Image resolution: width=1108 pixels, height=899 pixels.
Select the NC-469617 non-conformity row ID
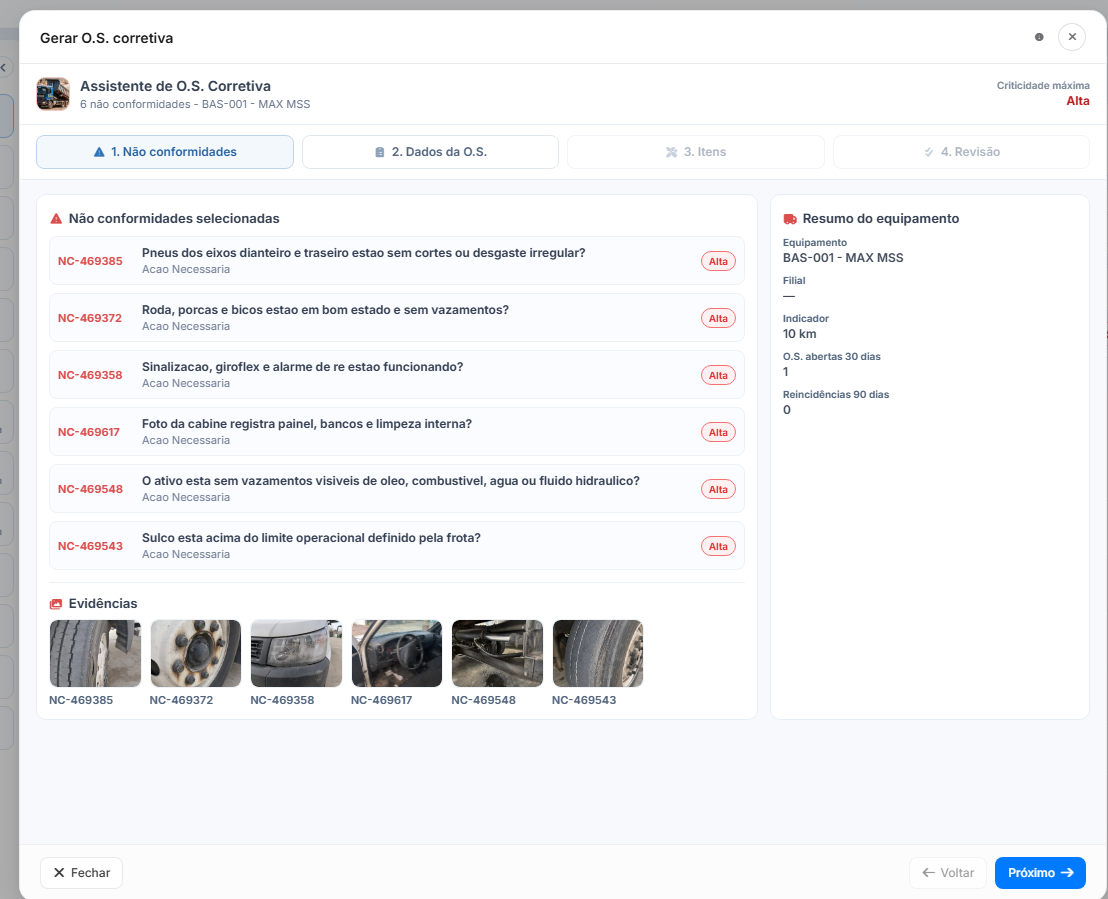[x=88, y=432]
